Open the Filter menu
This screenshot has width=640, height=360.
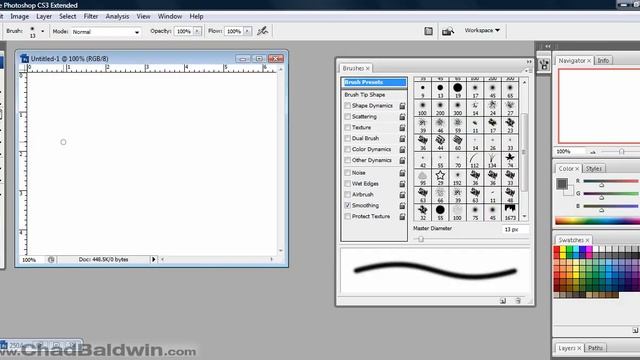(91, 16)
